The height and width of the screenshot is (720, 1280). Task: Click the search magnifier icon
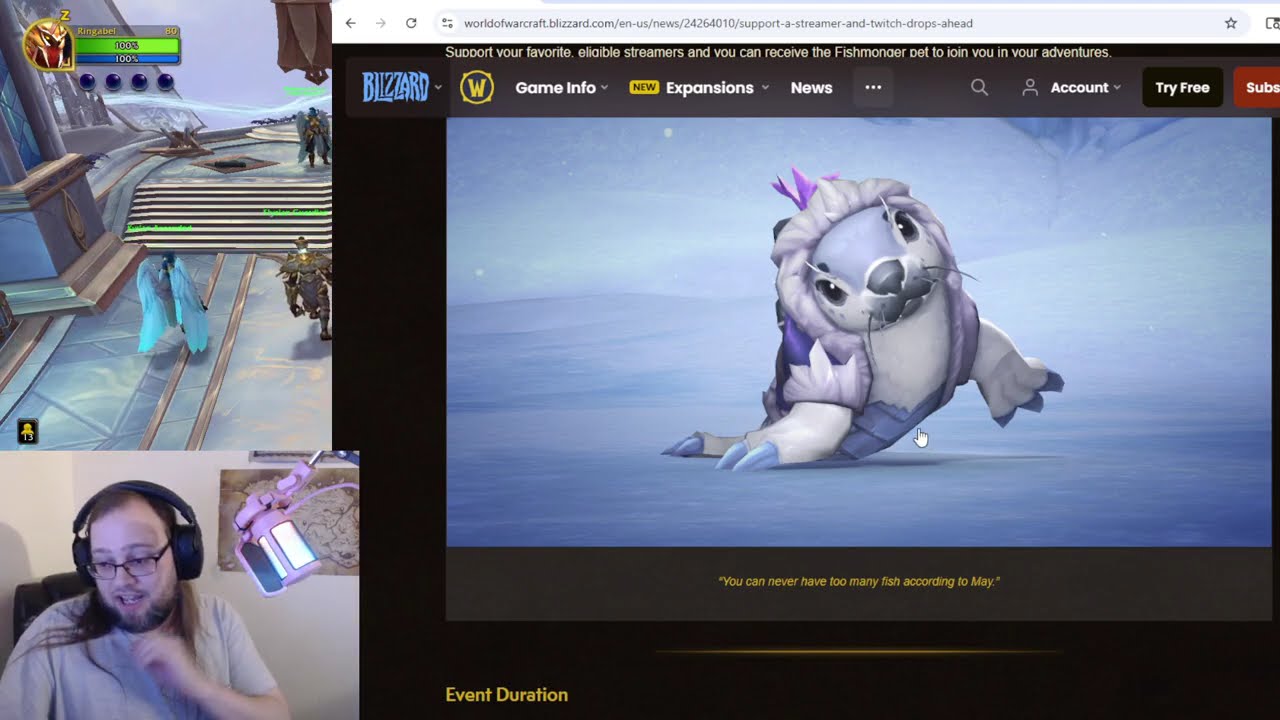pos(980,88)
